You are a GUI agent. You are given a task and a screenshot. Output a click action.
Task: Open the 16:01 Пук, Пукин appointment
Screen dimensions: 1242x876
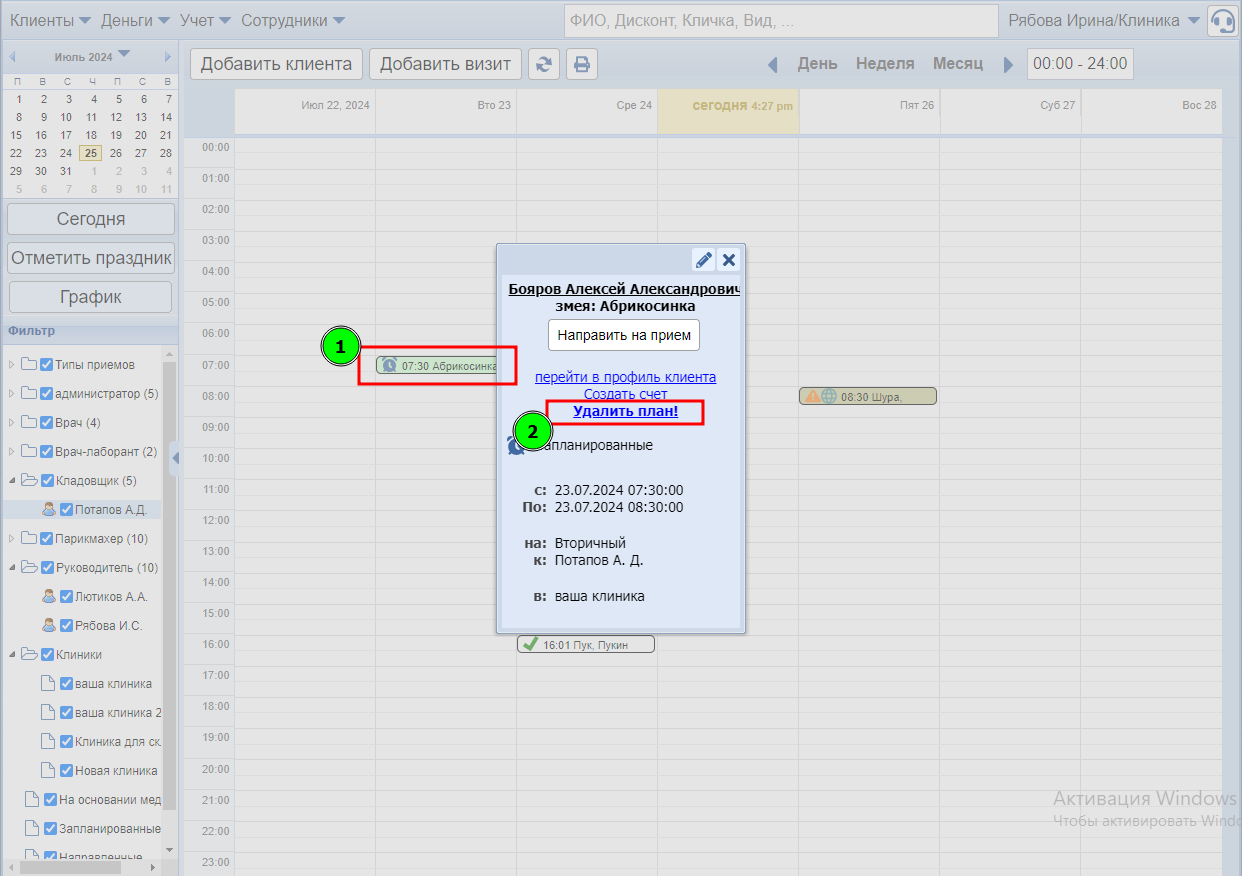coord(586,645)
